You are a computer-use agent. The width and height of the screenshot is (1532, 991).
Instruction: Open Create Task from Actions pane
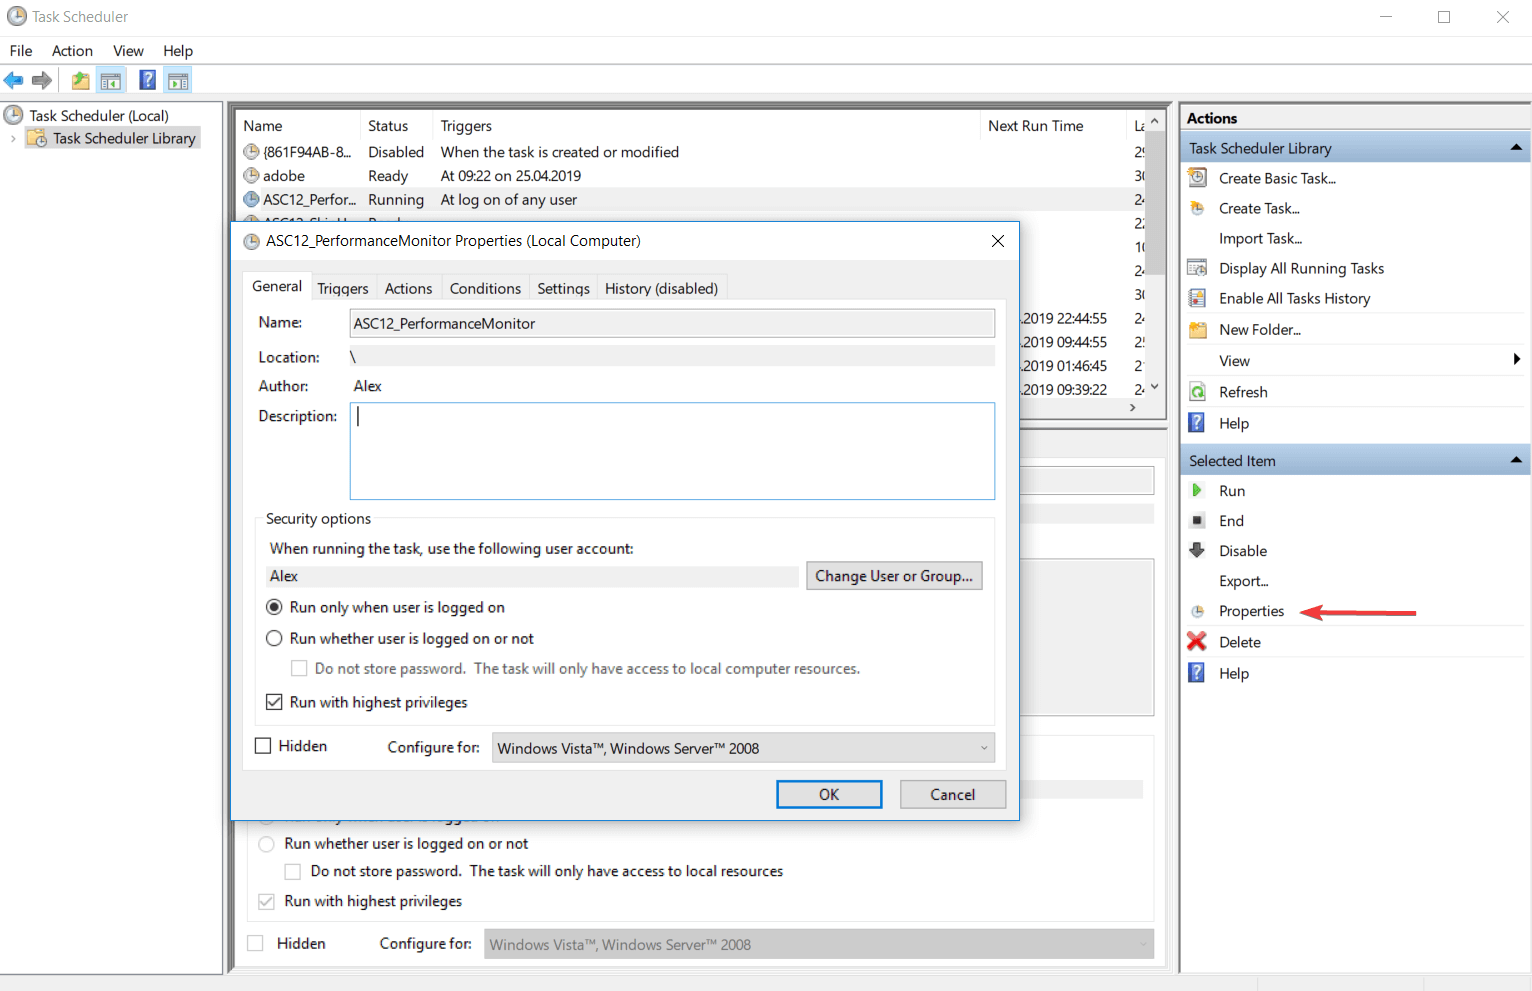[x=1259, y=208]
